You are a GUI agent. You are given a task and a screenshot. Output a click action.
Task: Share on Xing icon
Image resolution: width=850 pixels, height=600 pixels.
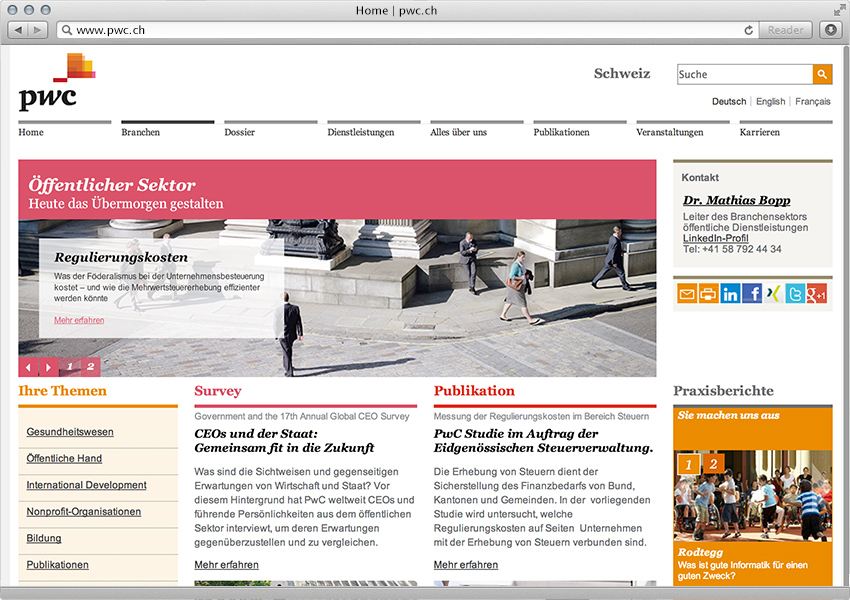point(774,294)
